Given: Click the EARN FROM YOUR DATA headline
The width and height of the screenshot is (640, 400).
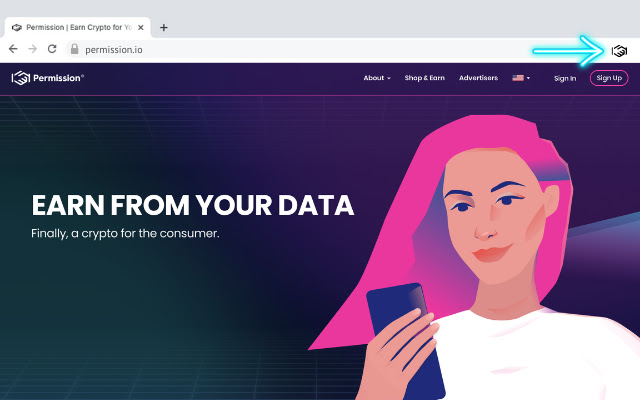Looking at the screenshot, I should (x=193, y=205).
